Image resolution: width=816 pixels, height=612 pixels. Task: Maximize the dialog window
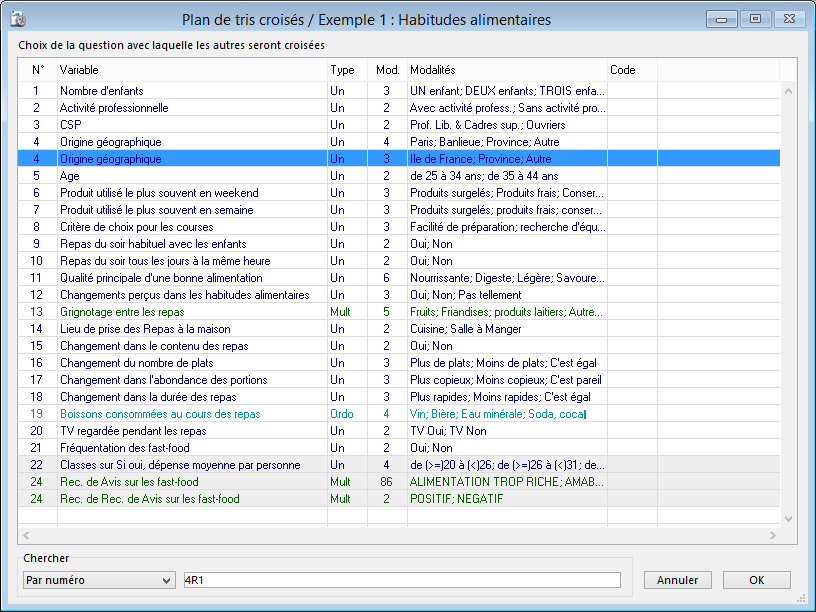point(755,19)
